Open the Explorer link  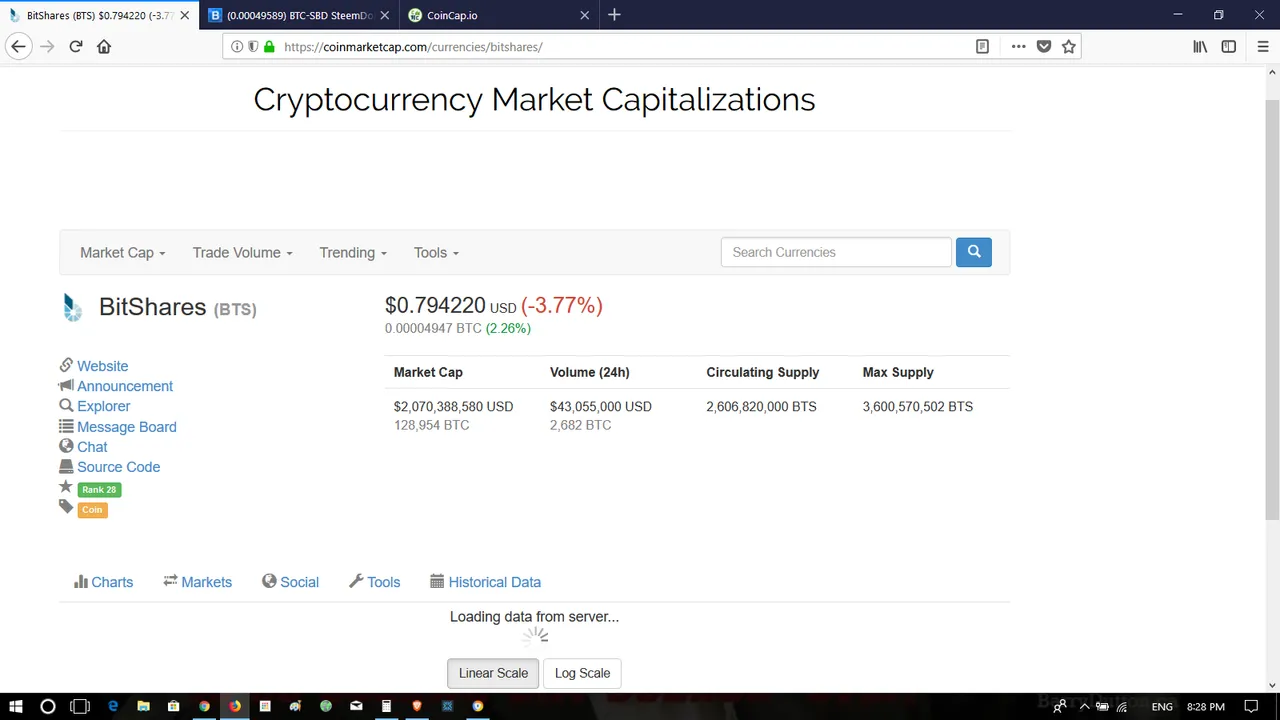coord(103,406)
